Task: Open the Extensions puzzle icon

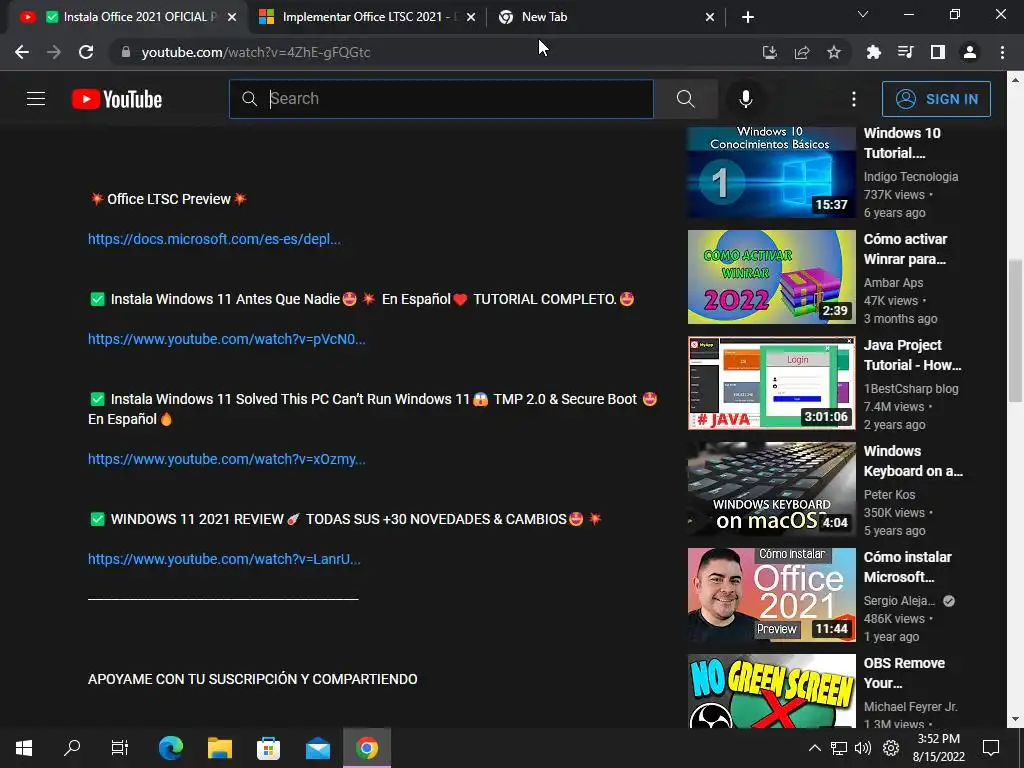Action: tap(873, 52)
